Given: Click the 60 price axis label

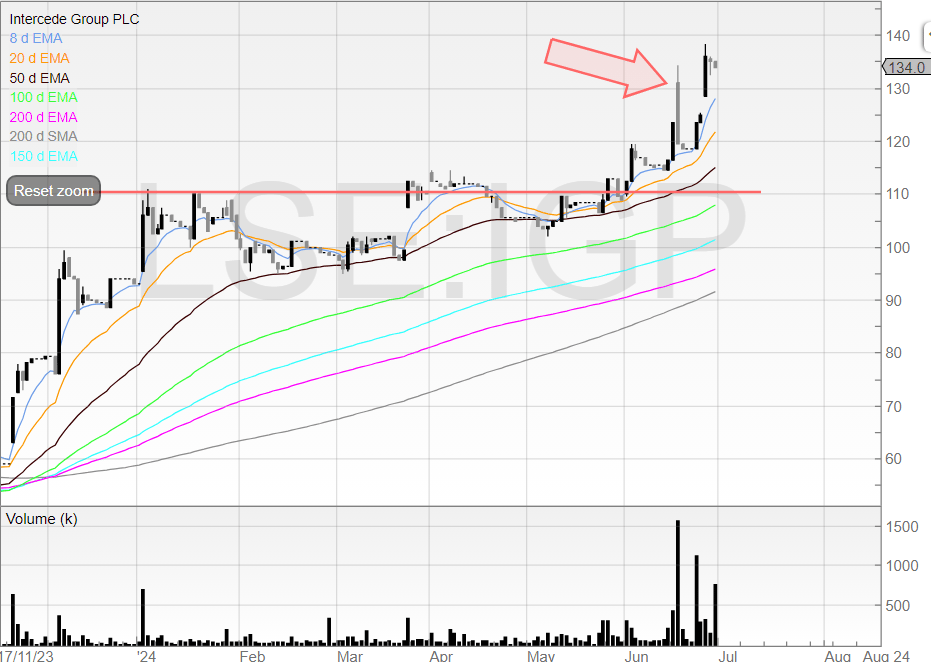Looking at the screenshot, I should [893, 458].
